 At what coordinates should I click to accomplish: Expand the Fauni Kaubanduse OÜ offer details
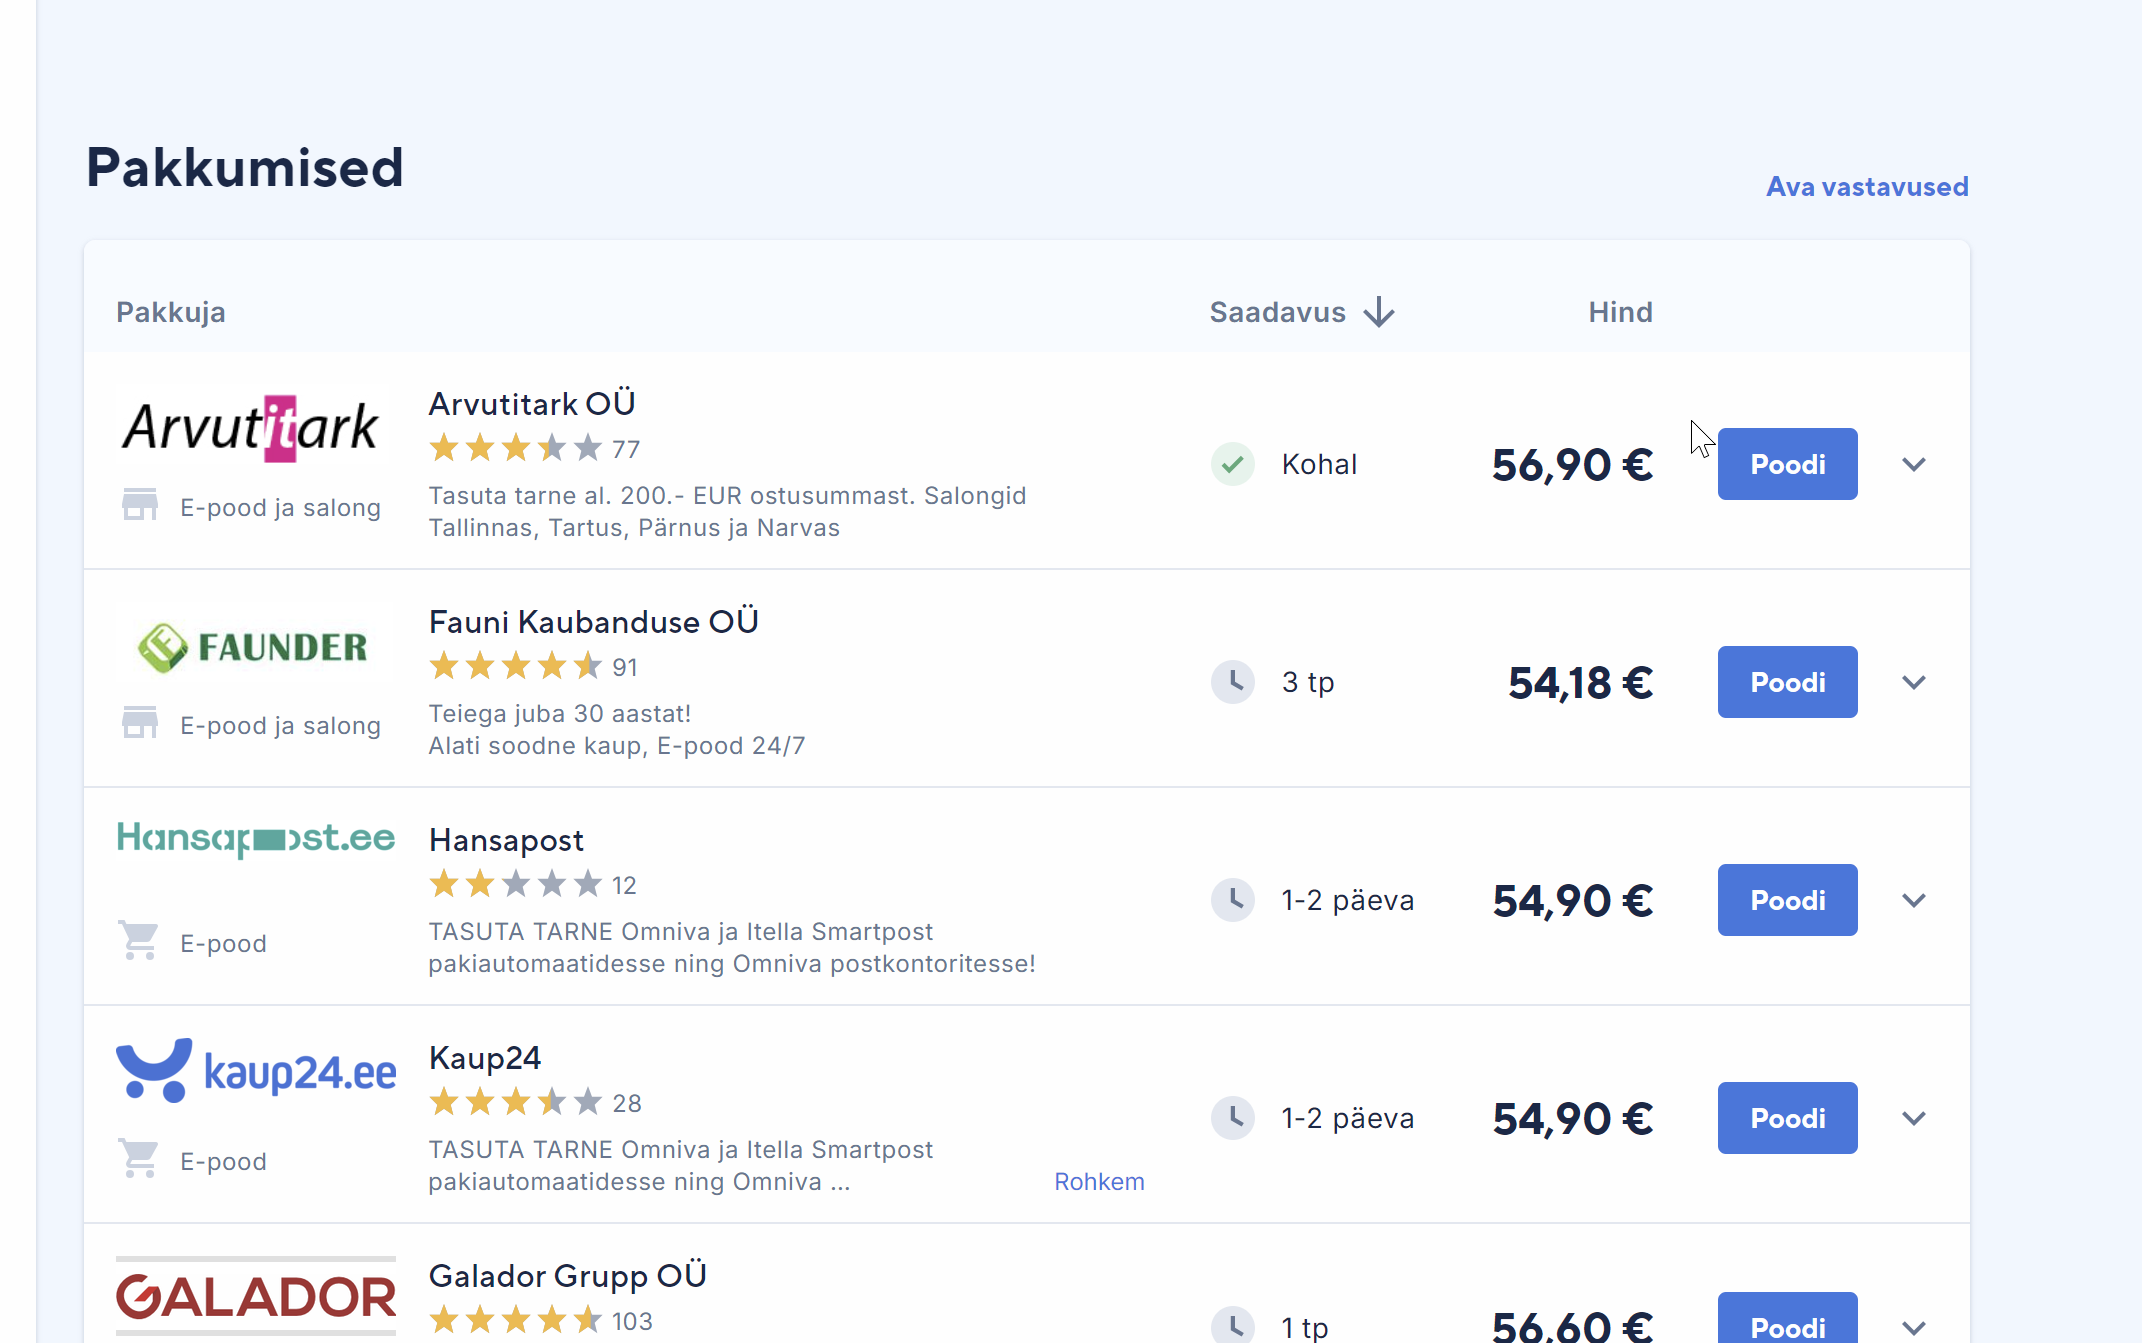pos(1914,682)
